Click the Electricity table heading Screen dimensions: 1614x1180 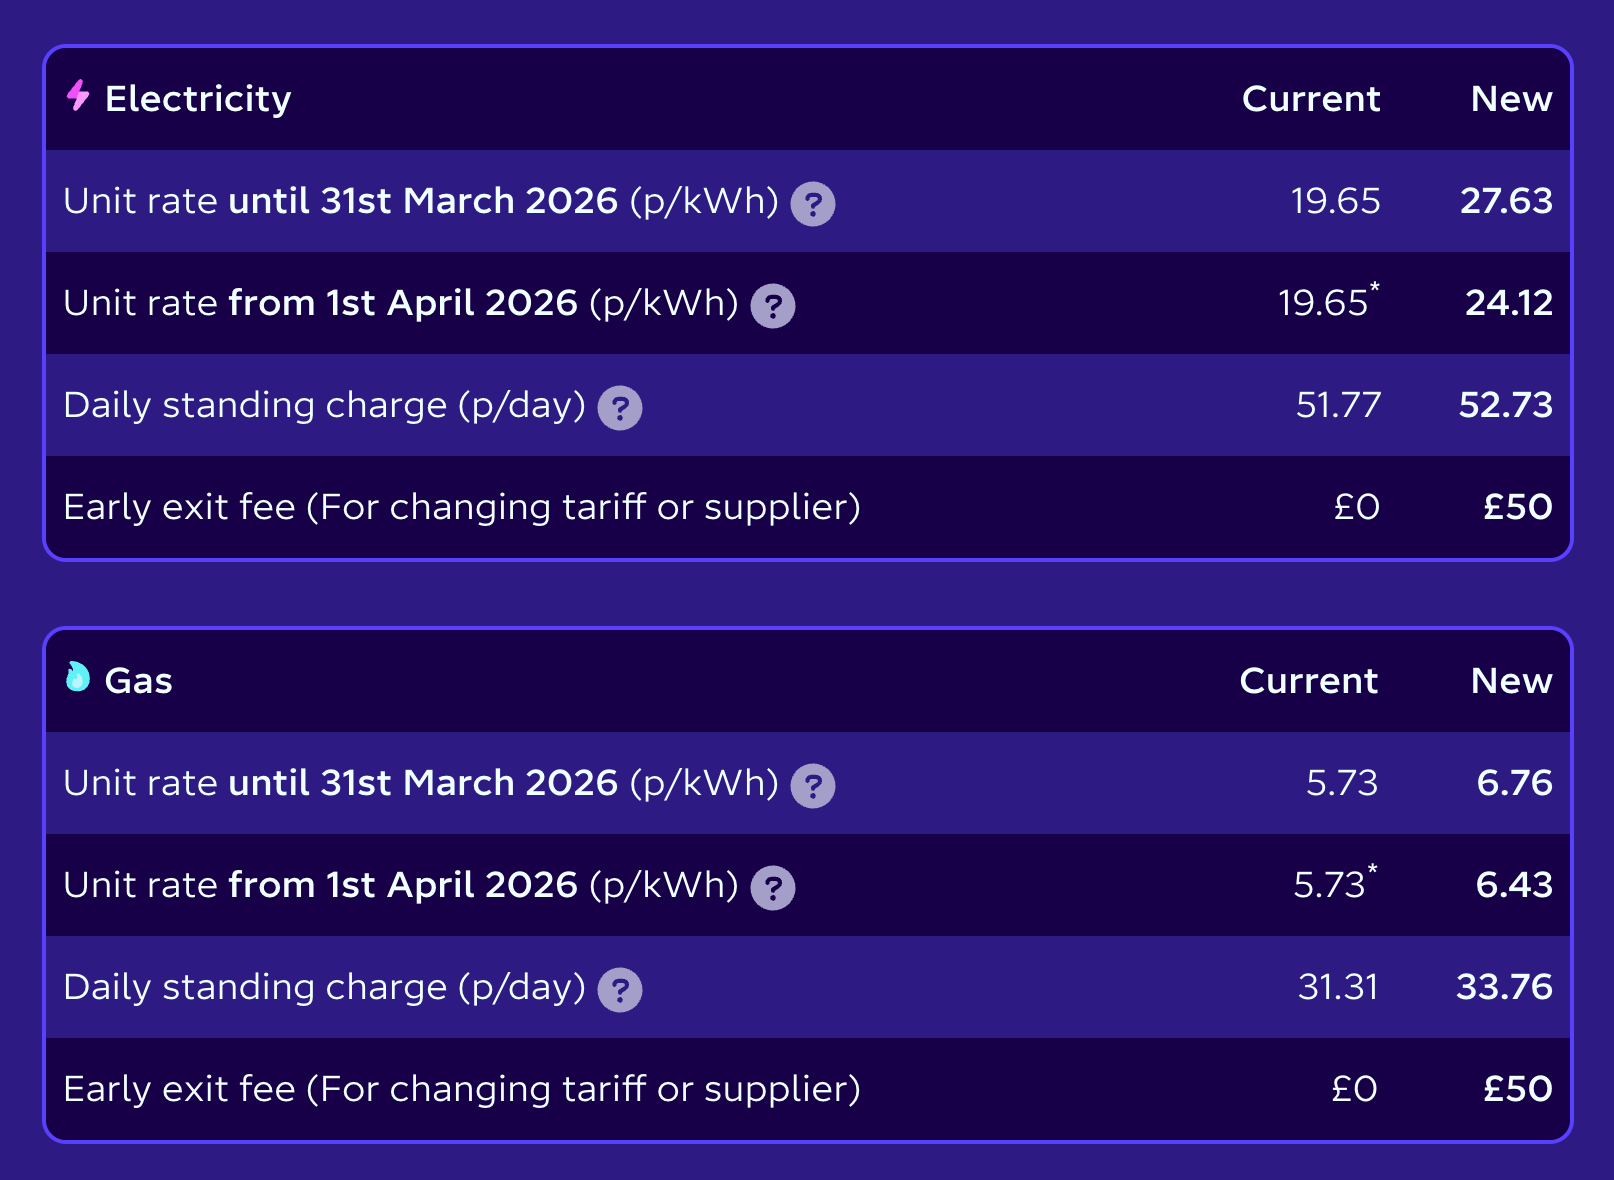pos(198,99)
